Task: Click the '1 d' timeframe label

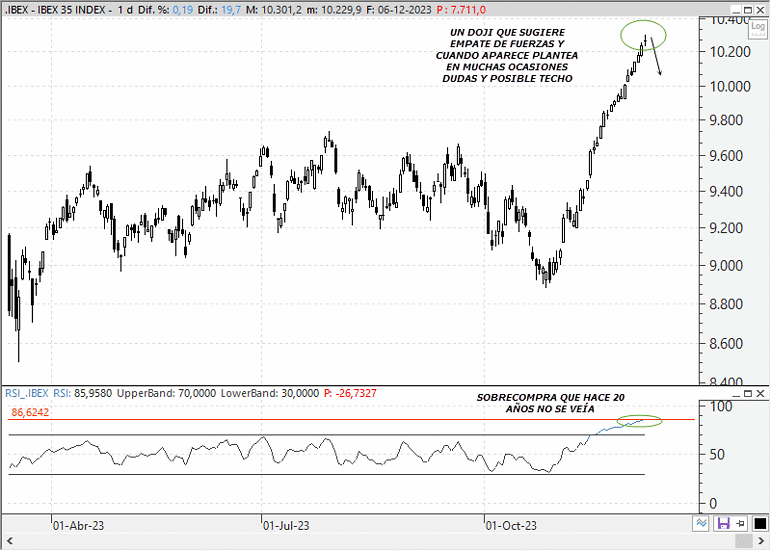Action: [x=125, y=10]
